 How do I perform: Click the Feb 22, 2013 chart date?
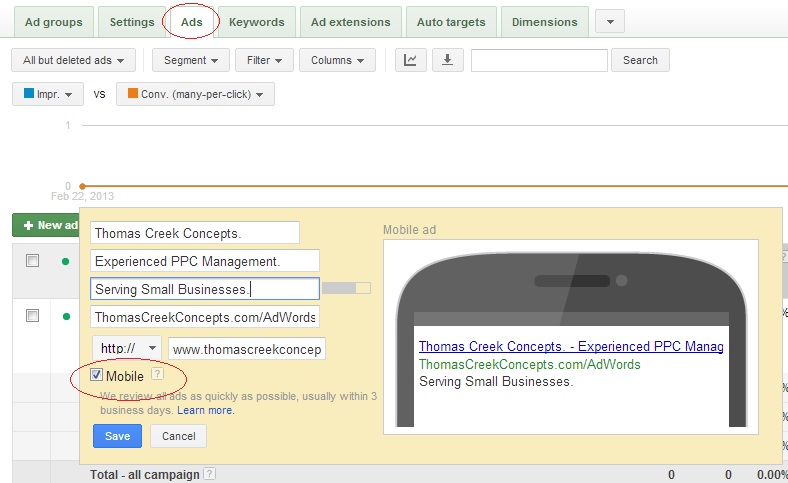click(82, 196)
